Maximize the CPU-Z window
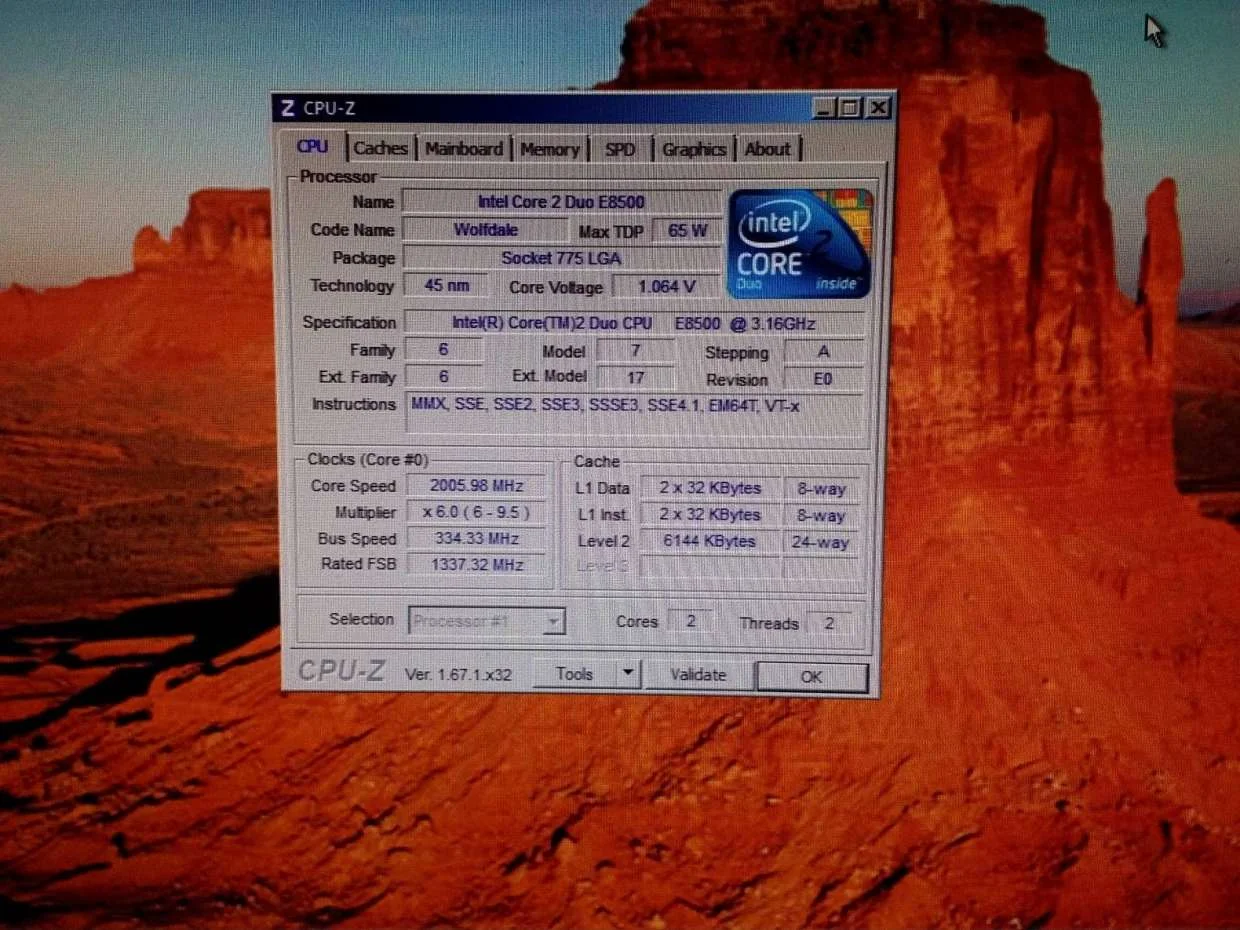This screenshot has height=930, width=1240. 850,107
